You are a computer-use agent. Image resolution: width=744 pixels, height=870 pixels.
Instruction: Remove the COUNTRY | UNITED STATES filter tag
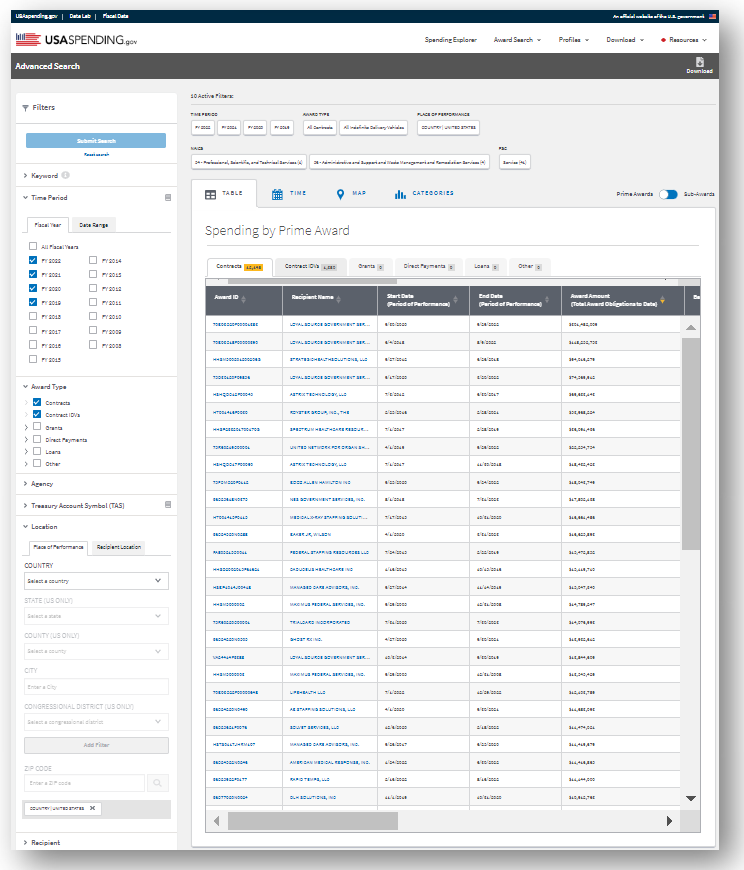point(93,808)
